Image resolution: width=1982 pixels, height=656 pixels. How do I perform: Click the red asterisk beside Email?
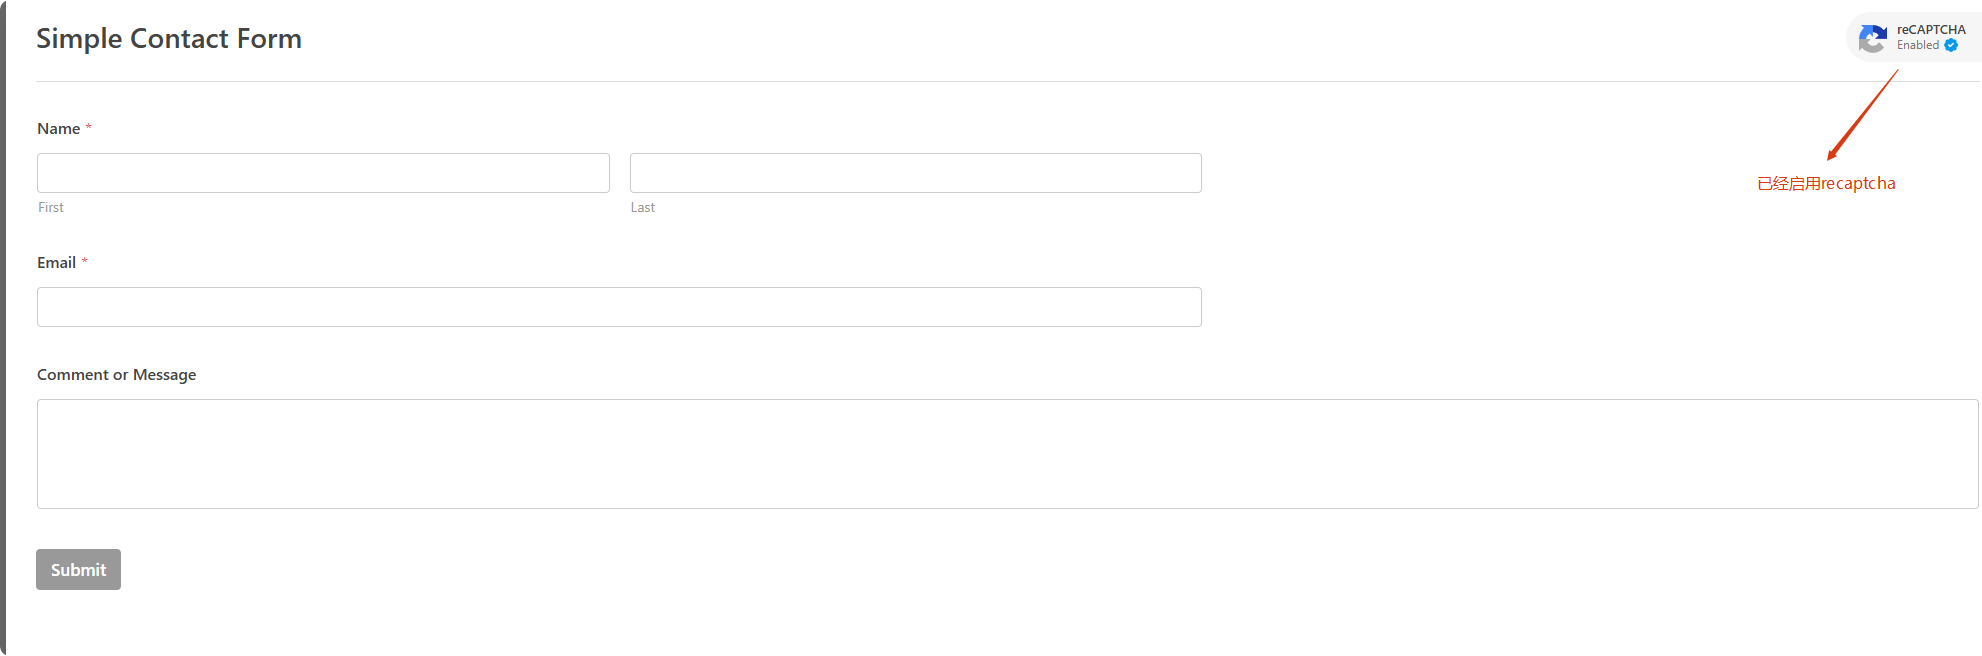(x=84, y=262)
